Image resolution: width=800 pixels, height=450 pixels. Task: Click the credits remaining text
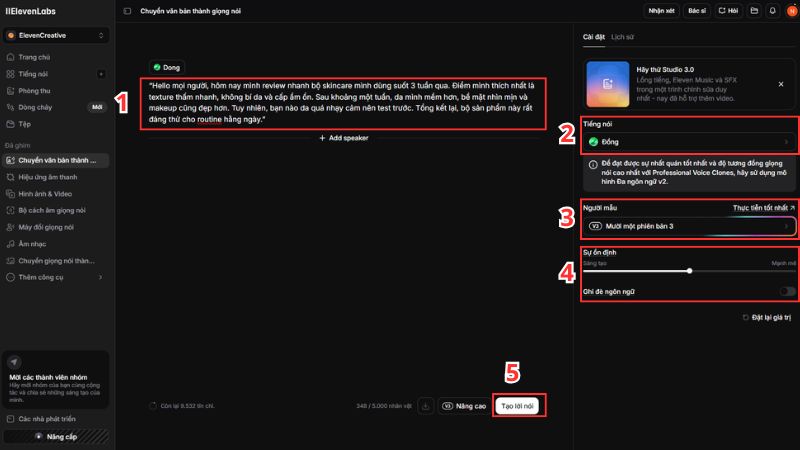coord(187,406)
